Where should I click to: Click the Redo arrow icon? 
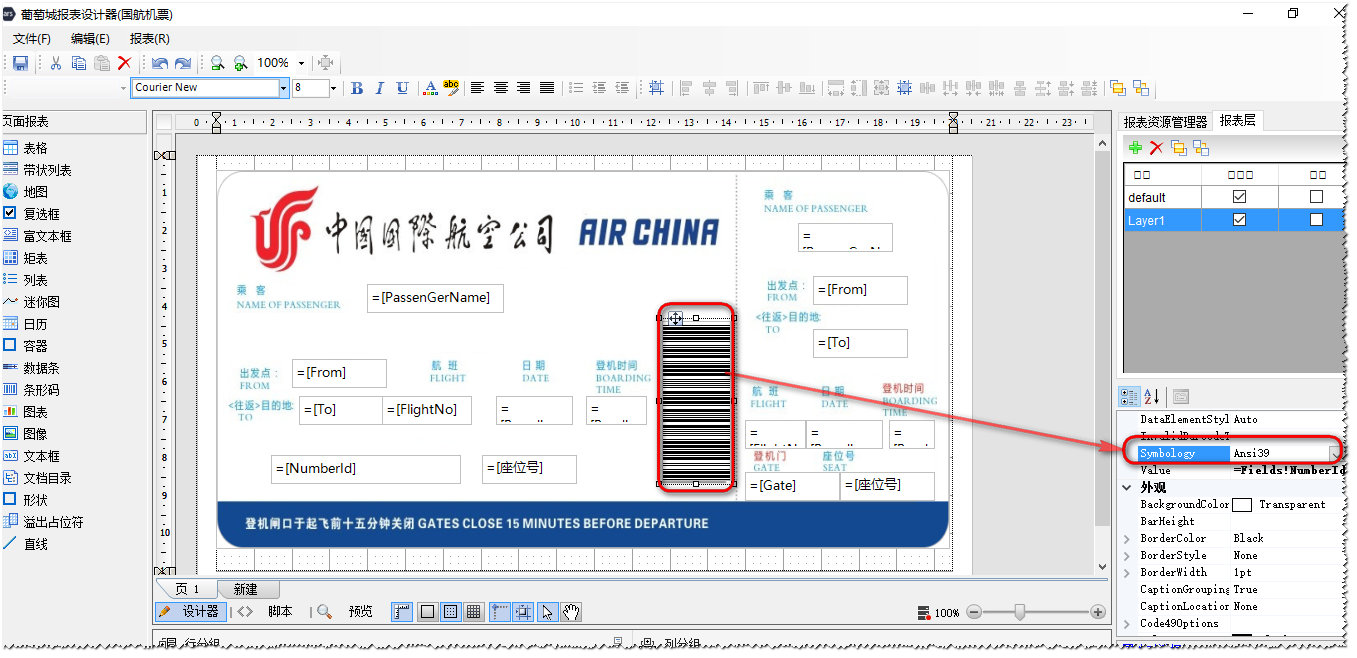[183, 63]
